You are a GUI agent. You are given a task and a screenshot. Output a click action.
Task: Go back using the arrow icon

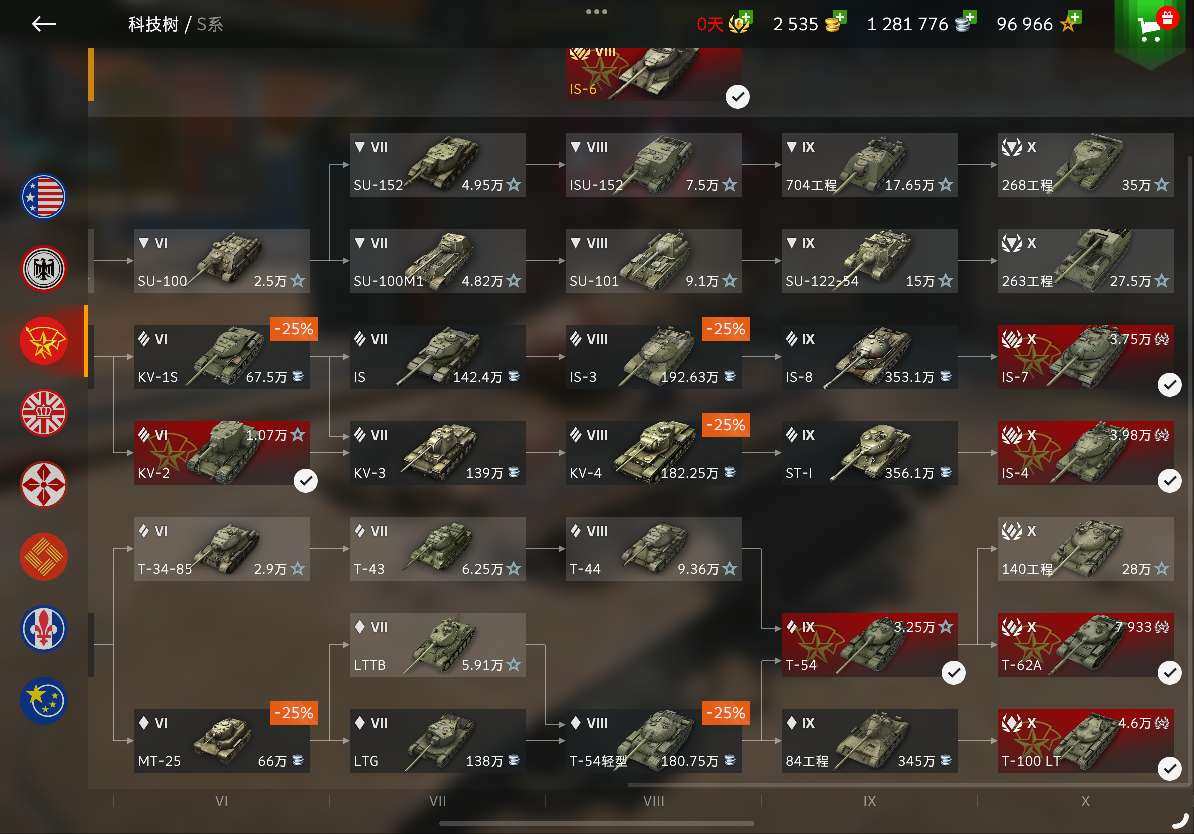click(x=43, y=24)
